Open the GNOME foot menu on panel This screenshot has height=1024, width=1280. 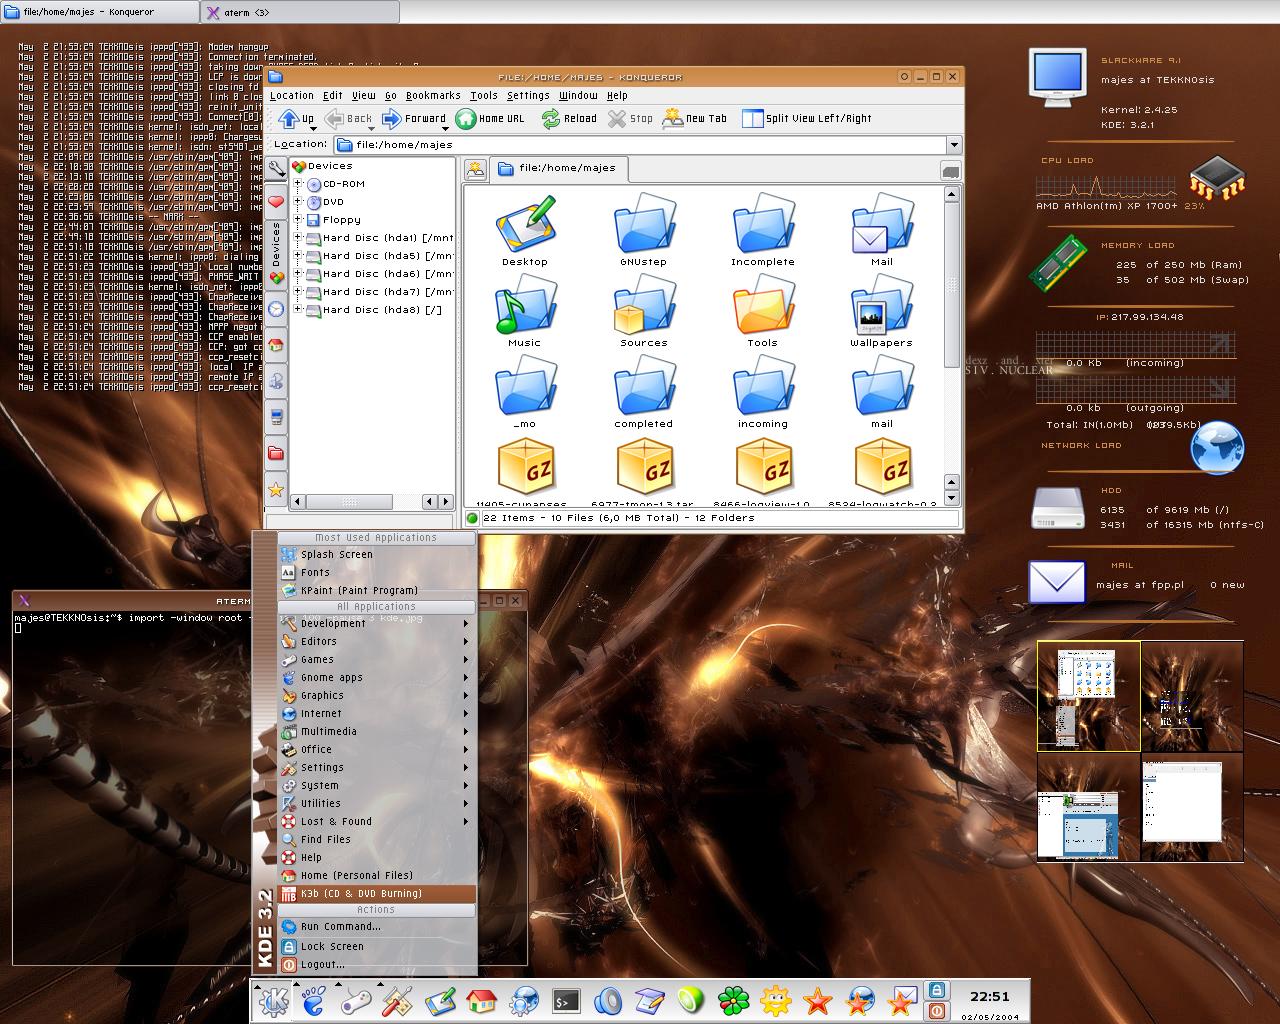[314, 1001]
